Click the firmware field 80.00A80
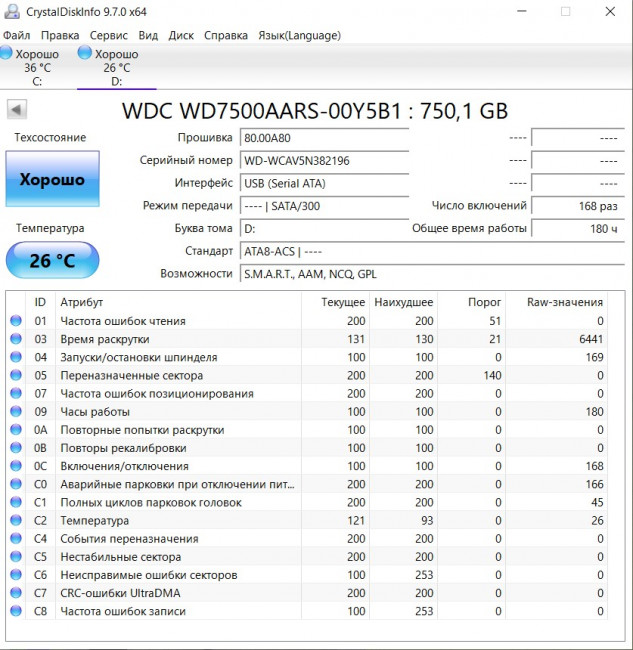 [324, 138]
